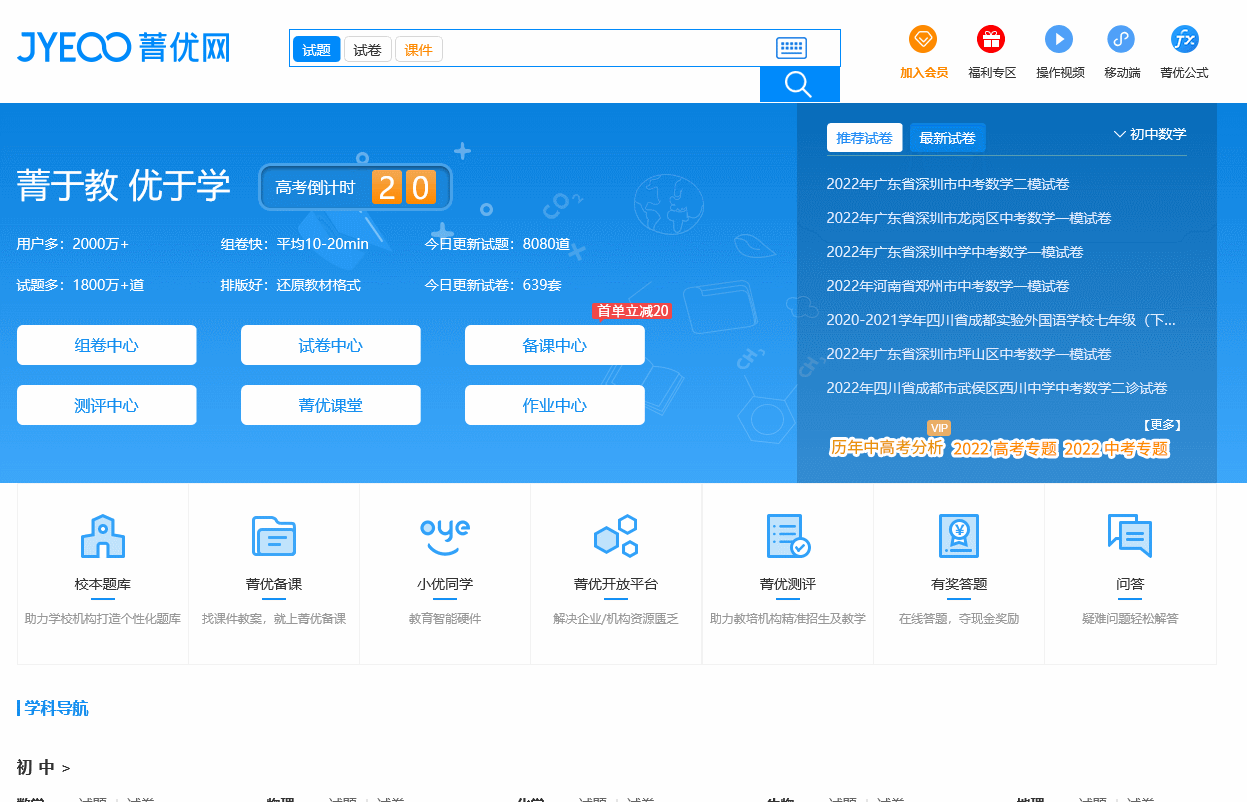Click inside the search input field
1247x802 pixels.
click(x=606, y=49)
